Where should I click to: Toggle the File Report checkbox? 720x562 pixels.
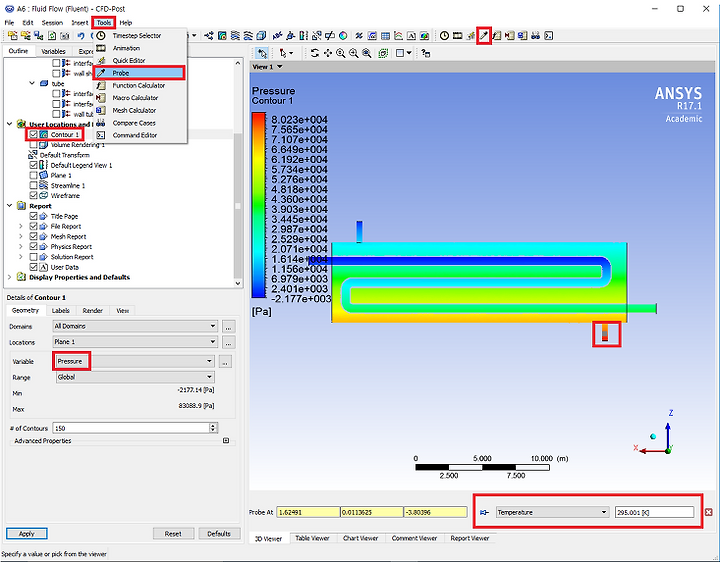(33, 226)
